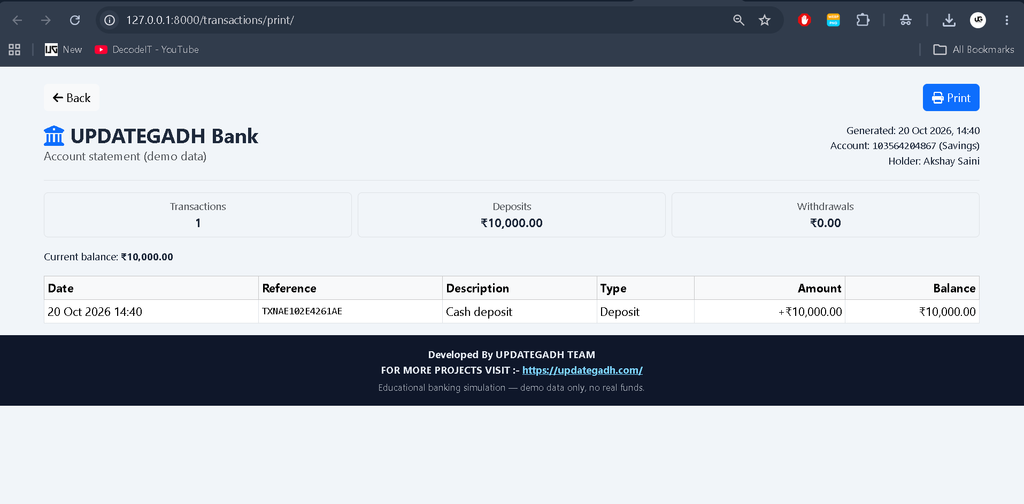The width and height of the screenshot is (1024, 504).
Task: Click the Back button on page
Action: (x=72, y=98)
